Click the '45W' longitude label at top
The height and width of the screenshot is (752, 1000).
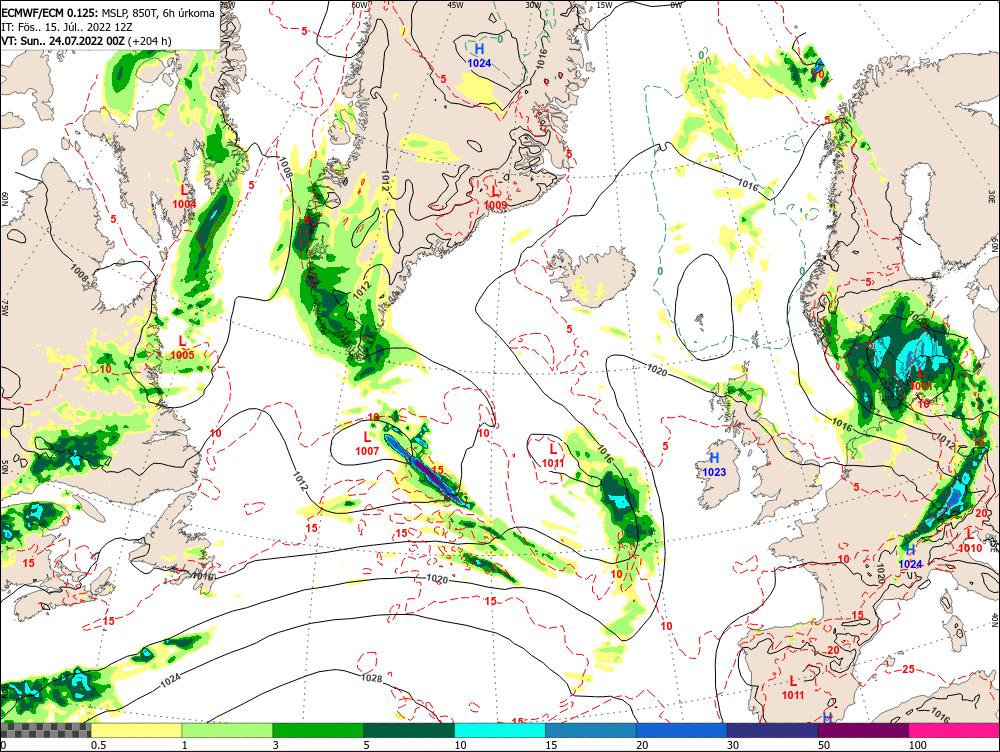tap(455, 4)
